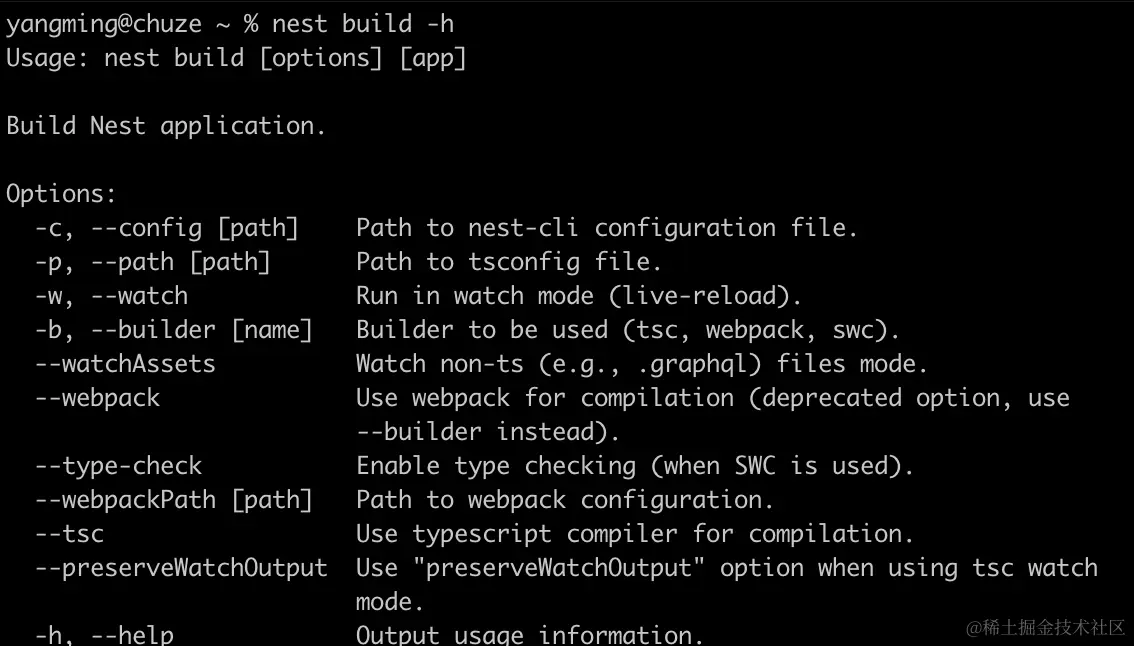This screenshot has width=1134, height=646.
Task: Click the 'yangming@chuze' prompt text
Action: [104, 24]
